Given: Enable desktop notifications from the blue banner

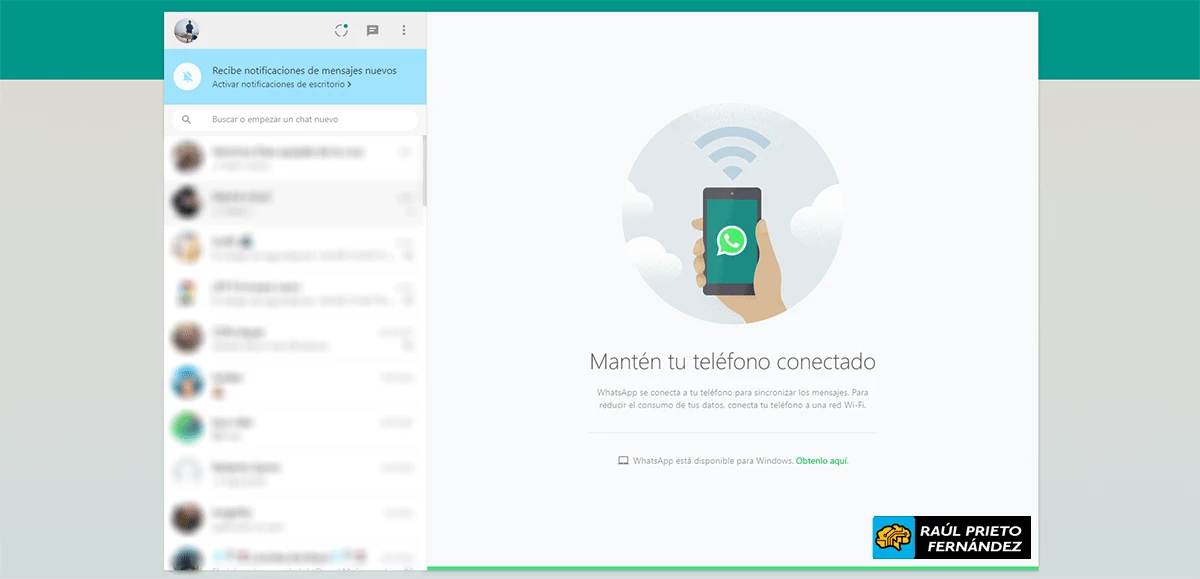Looking at the screenshot, I should (x=278, y=85).
